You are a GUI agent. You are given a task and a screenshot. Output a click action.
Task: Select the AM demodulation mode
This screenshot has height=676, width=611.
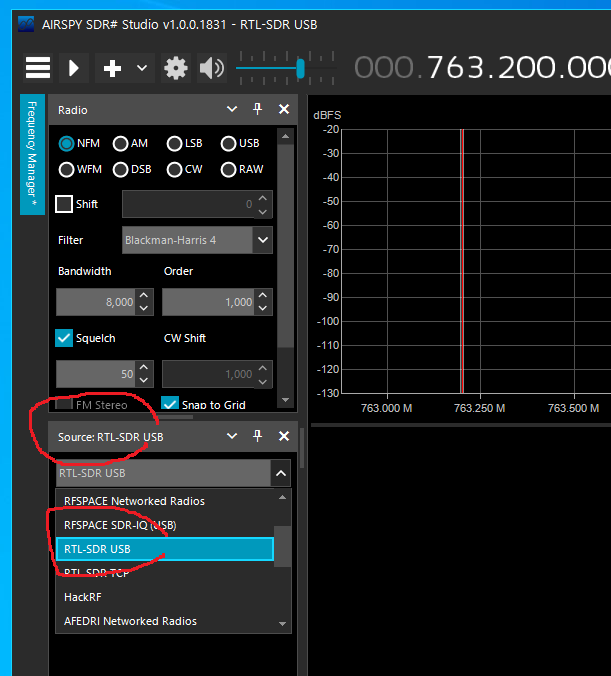coord(121,143)
